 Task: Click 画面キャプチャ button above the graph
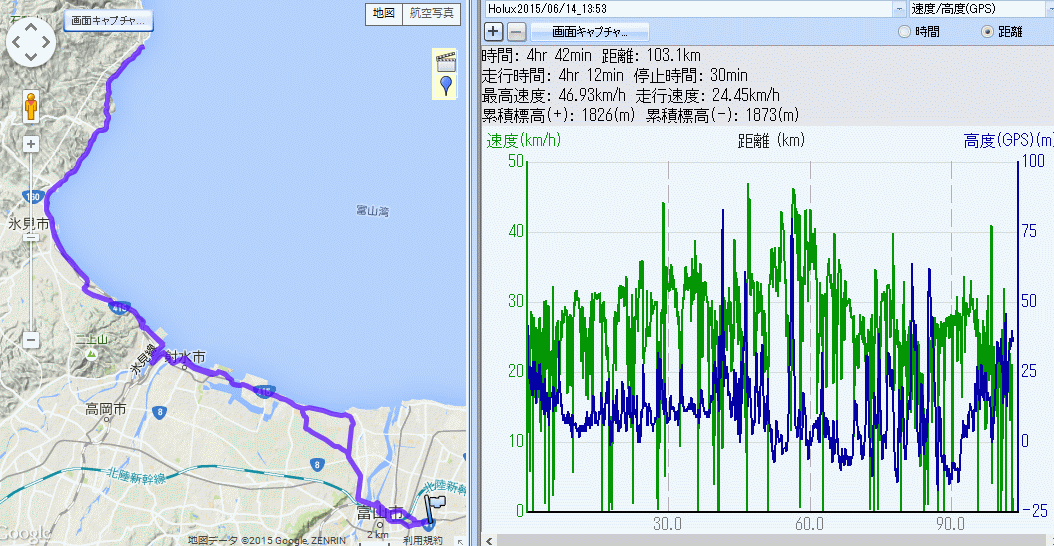(590, 31)
